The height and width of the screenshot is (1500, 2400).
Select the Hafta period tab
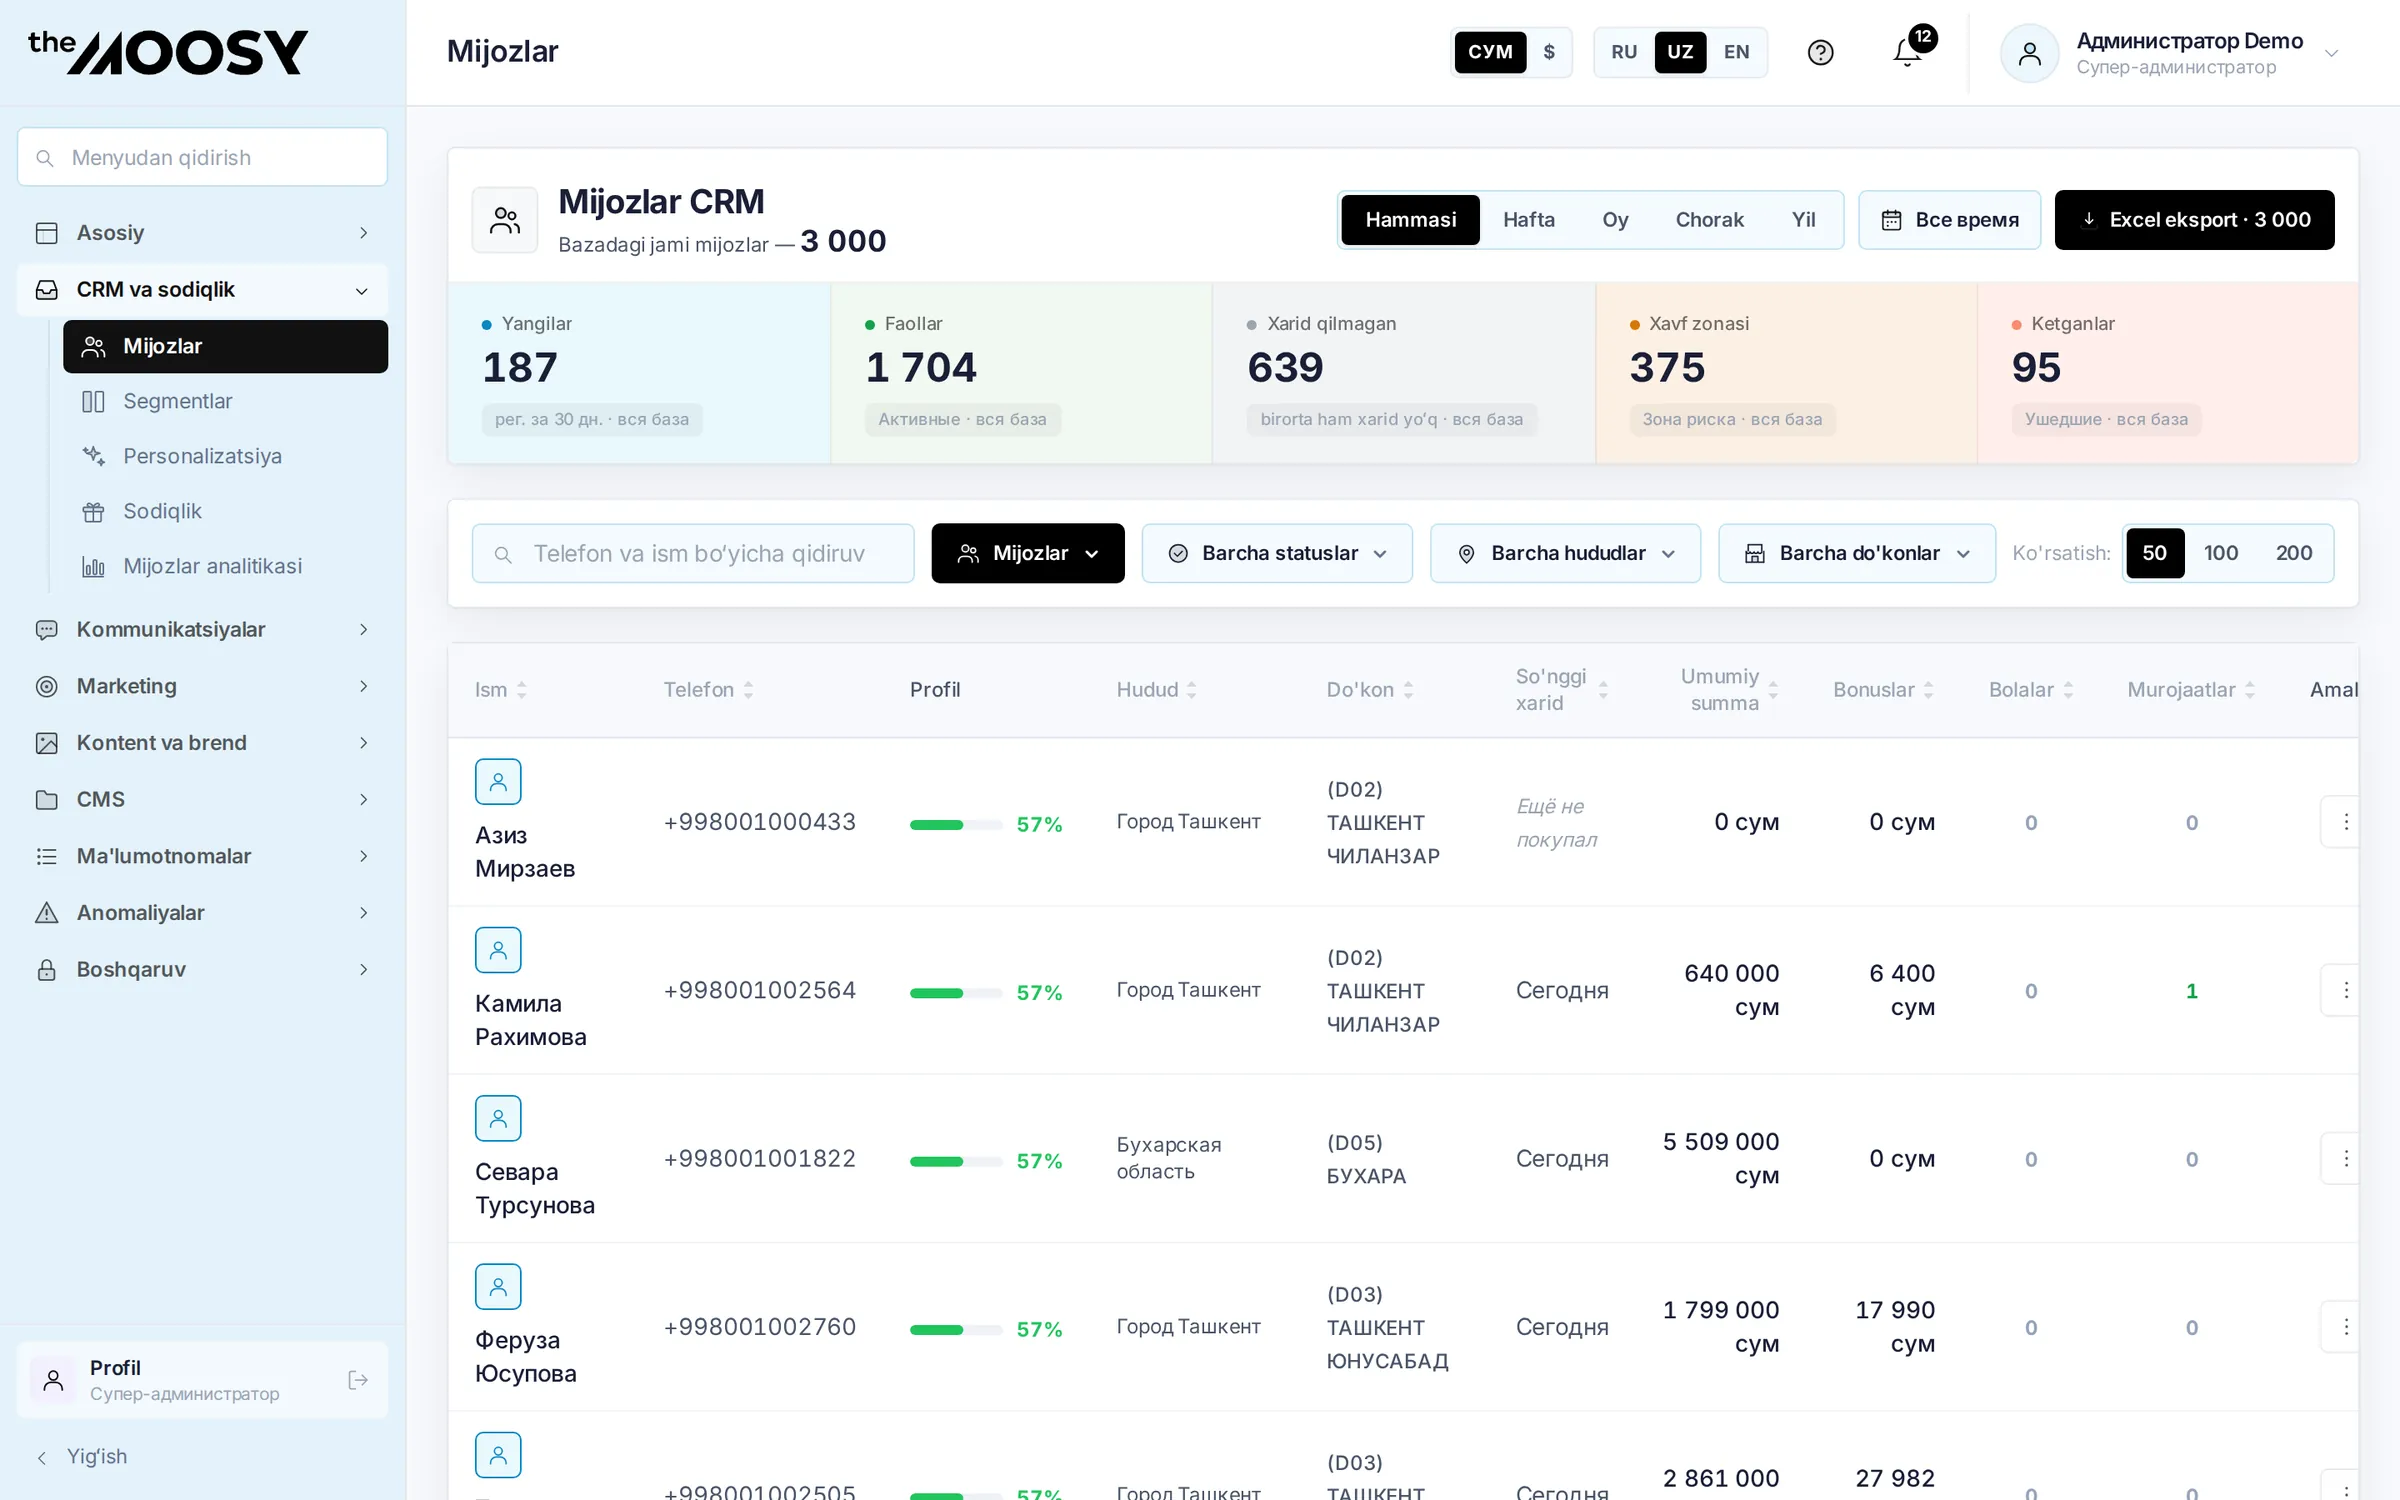[x=1528, y=220]
